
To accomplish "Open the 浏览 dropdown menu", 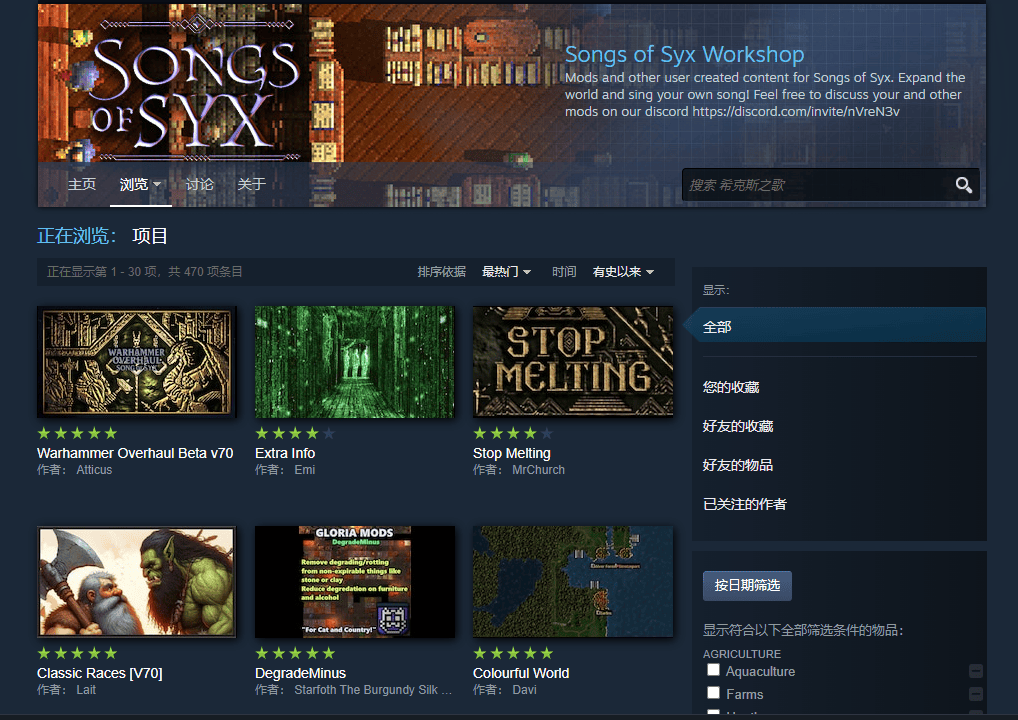I will coord(140,185).
